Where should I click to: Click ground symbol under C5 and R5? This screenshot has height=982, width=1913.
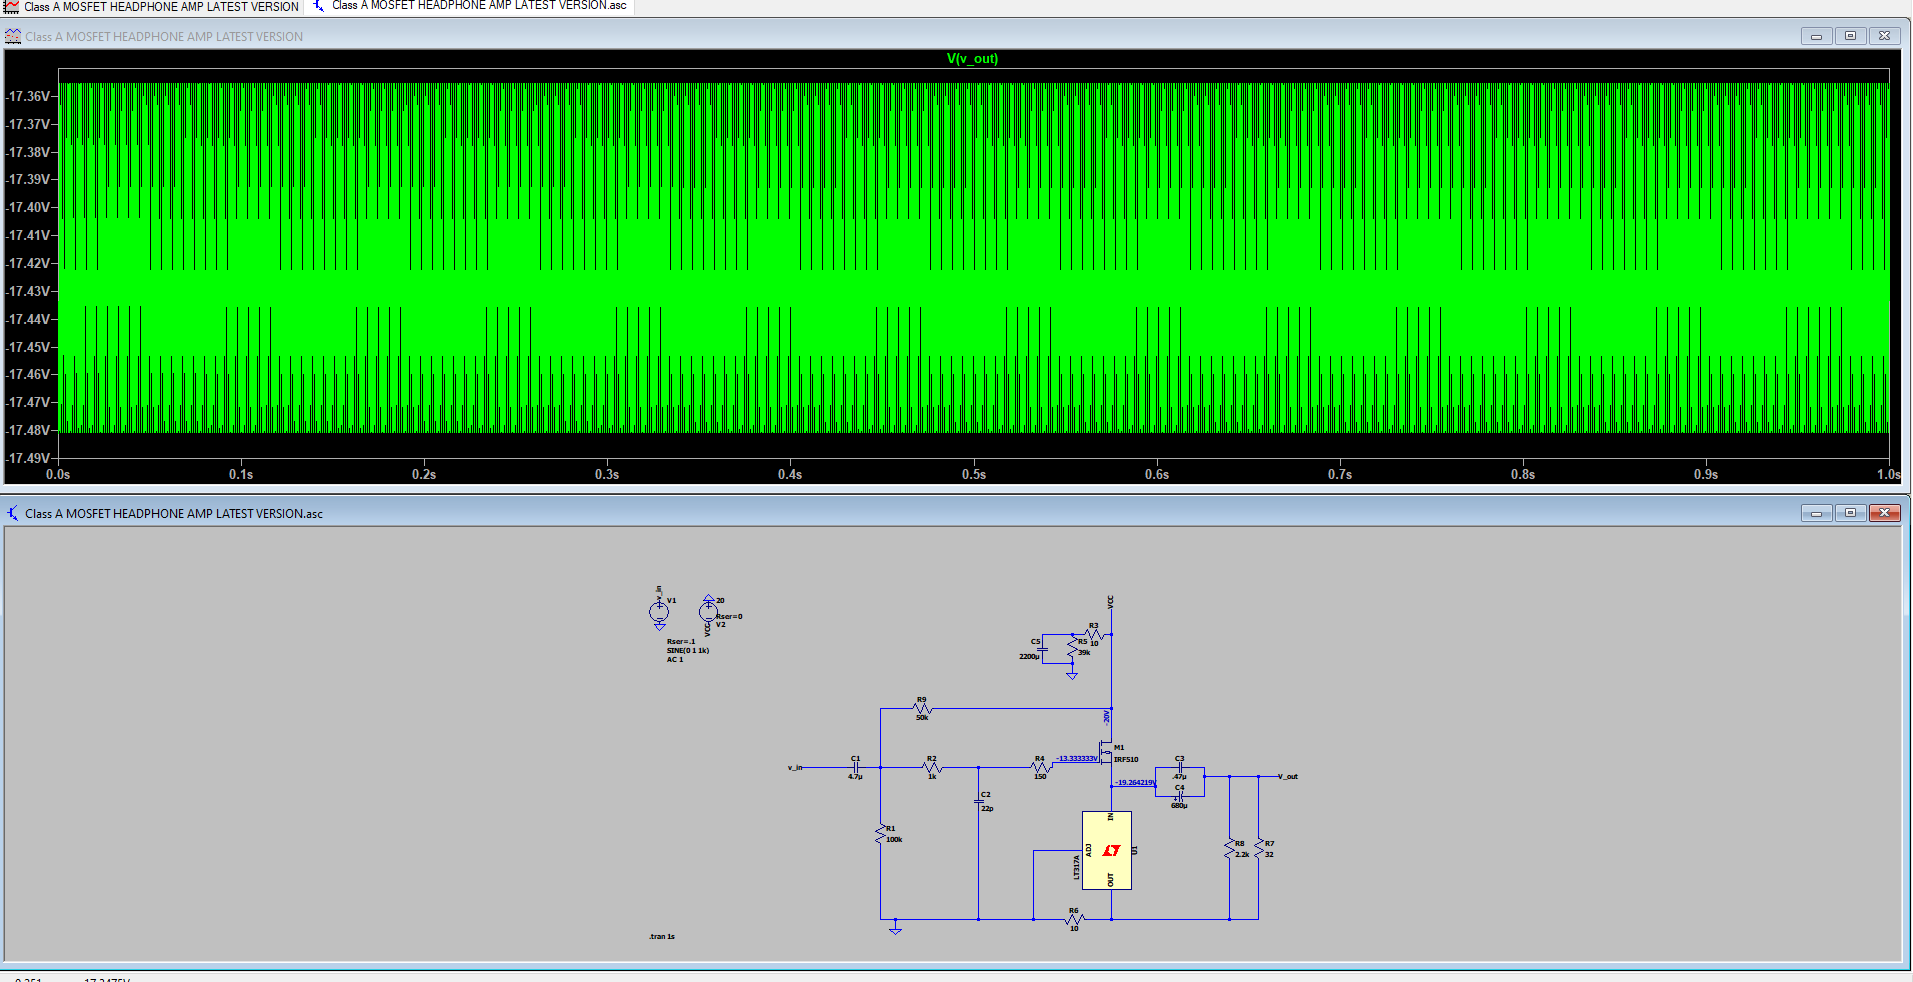pyautogui.click(x=1072, y=675)
